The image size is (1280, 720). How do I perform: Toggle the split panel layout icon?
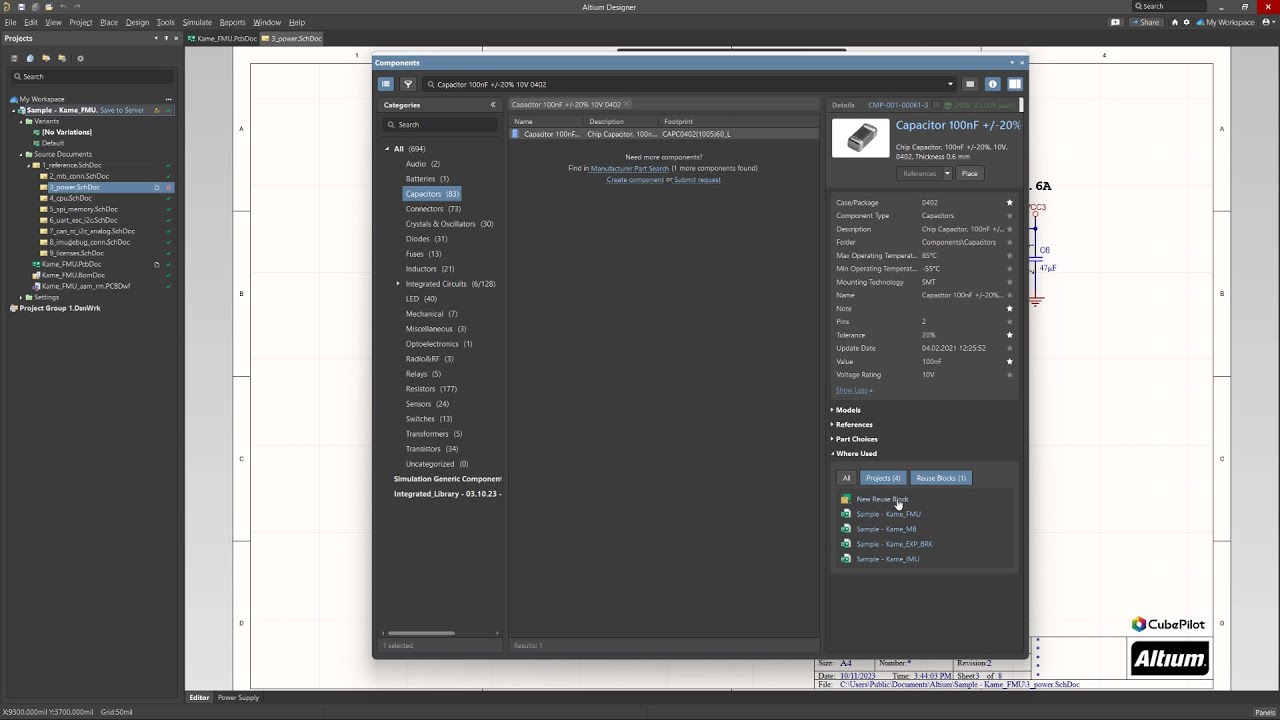pyautogui.click(x=1014, y=84)
